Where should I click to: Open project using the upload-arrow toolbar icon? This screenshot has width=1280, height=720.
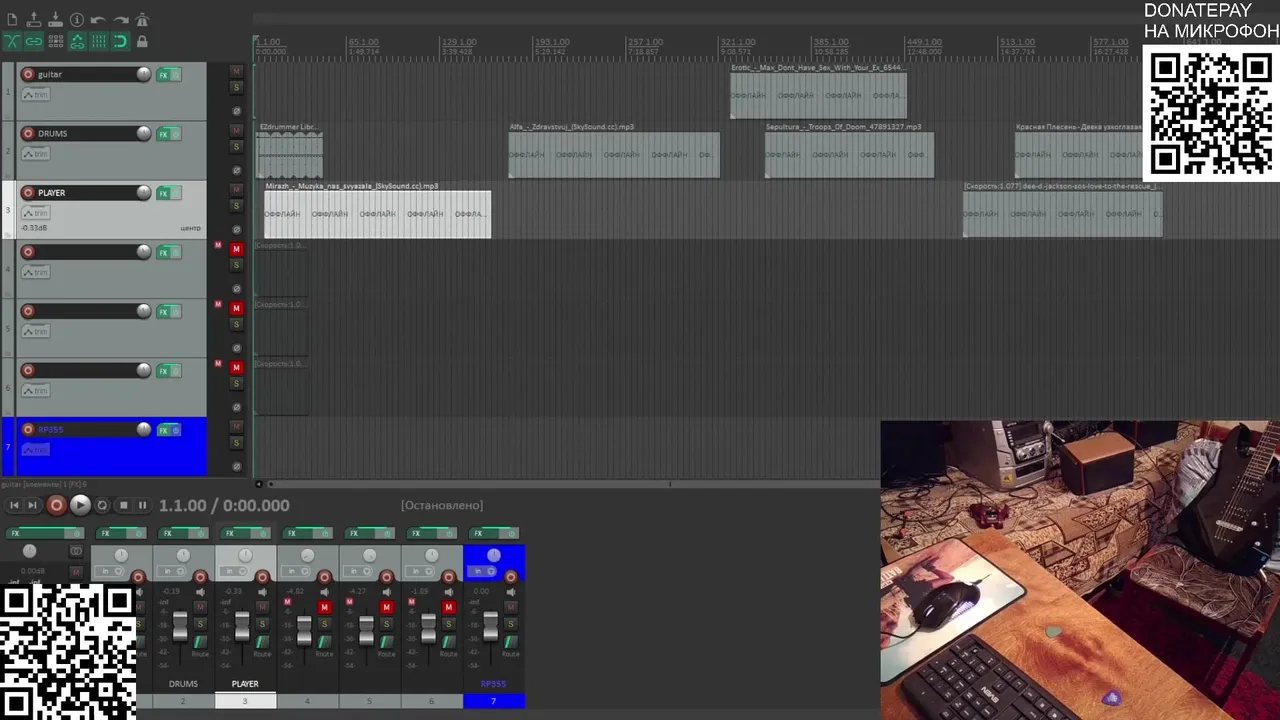click(34, 19)
